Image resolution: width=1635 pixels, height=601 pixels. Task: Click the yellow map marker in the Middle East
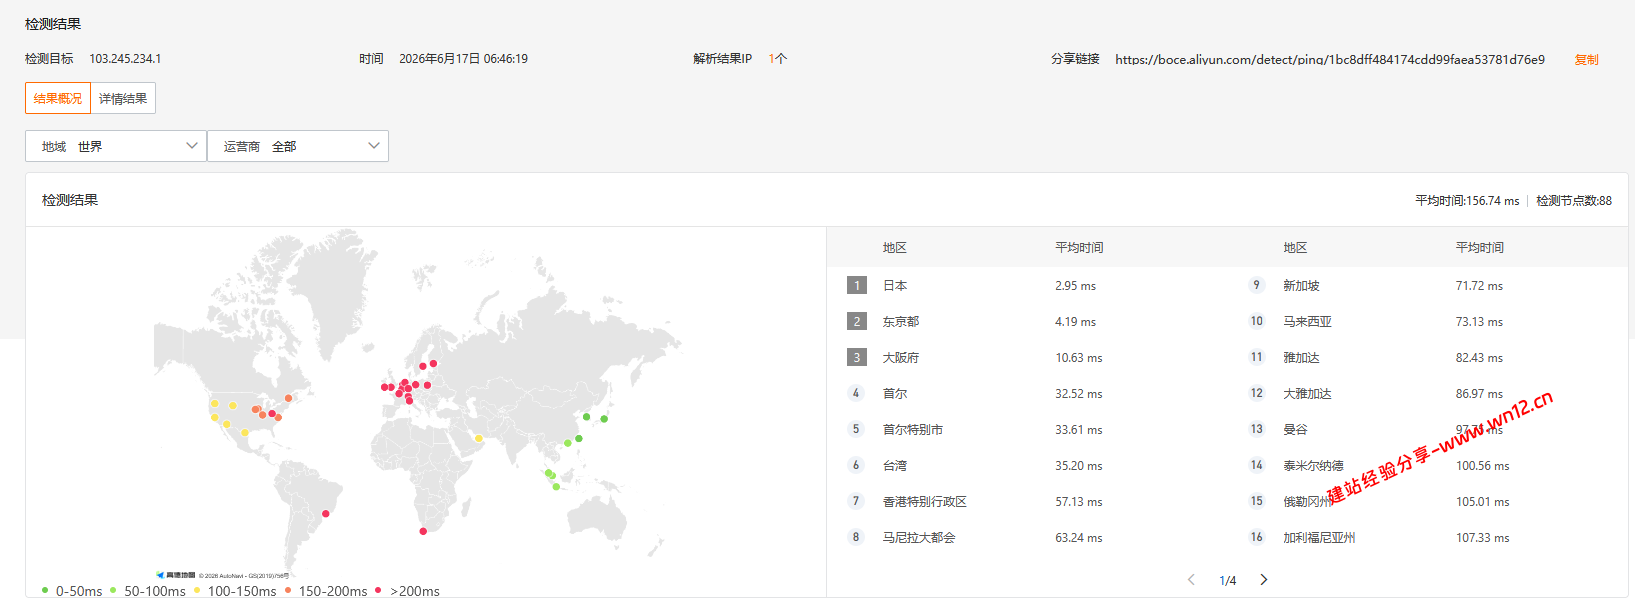tap(479, 438)
